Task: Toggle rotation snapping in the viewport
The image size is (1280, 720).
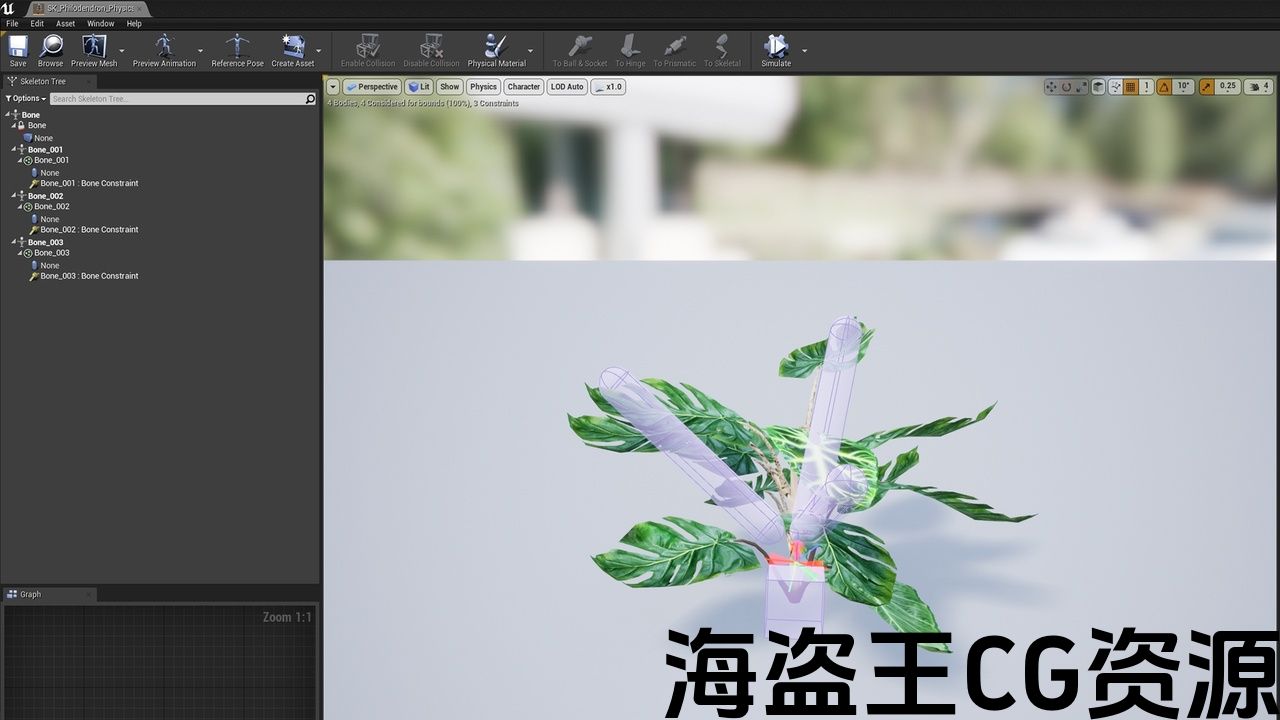Action: coord(1165,87)
